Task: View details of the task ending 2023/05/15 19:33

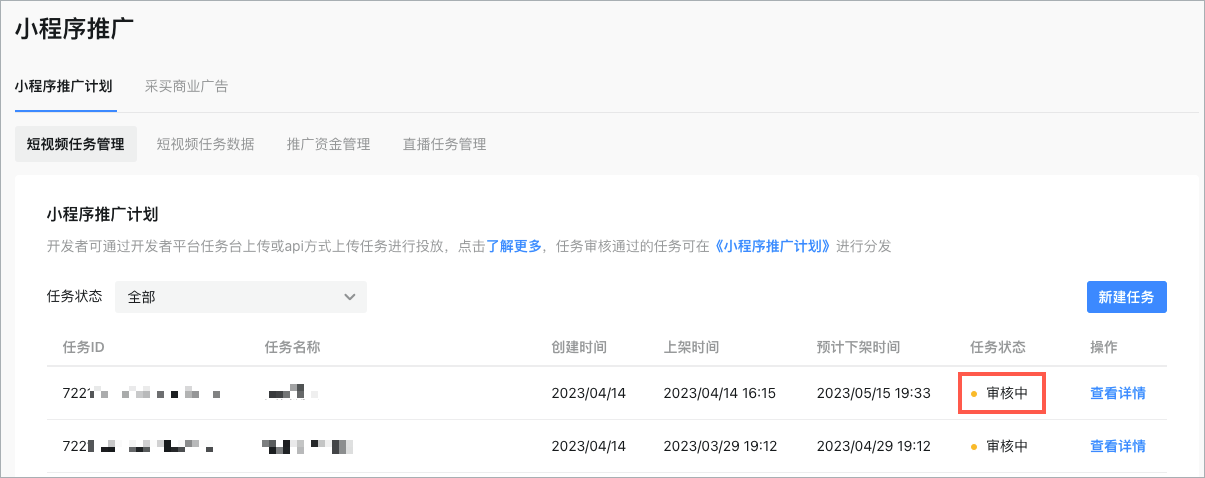Action: click(1117, 393)
